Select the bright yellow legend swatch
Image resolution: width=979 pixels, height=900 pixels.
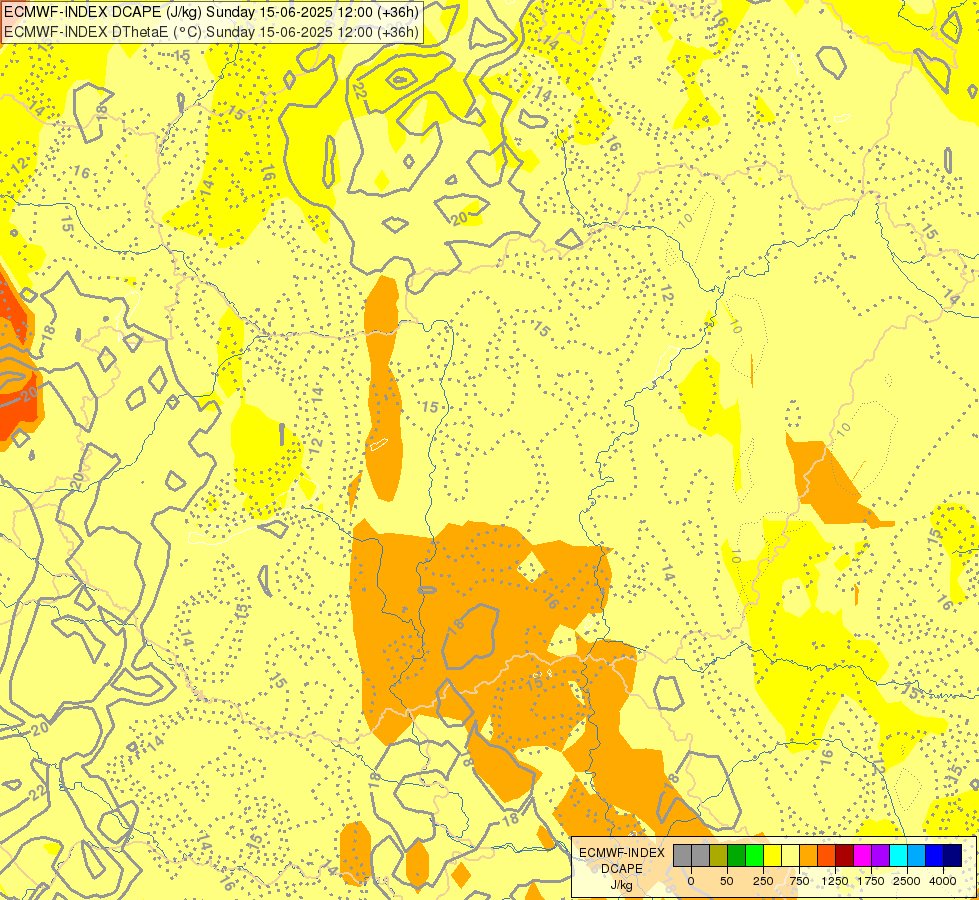772,856
